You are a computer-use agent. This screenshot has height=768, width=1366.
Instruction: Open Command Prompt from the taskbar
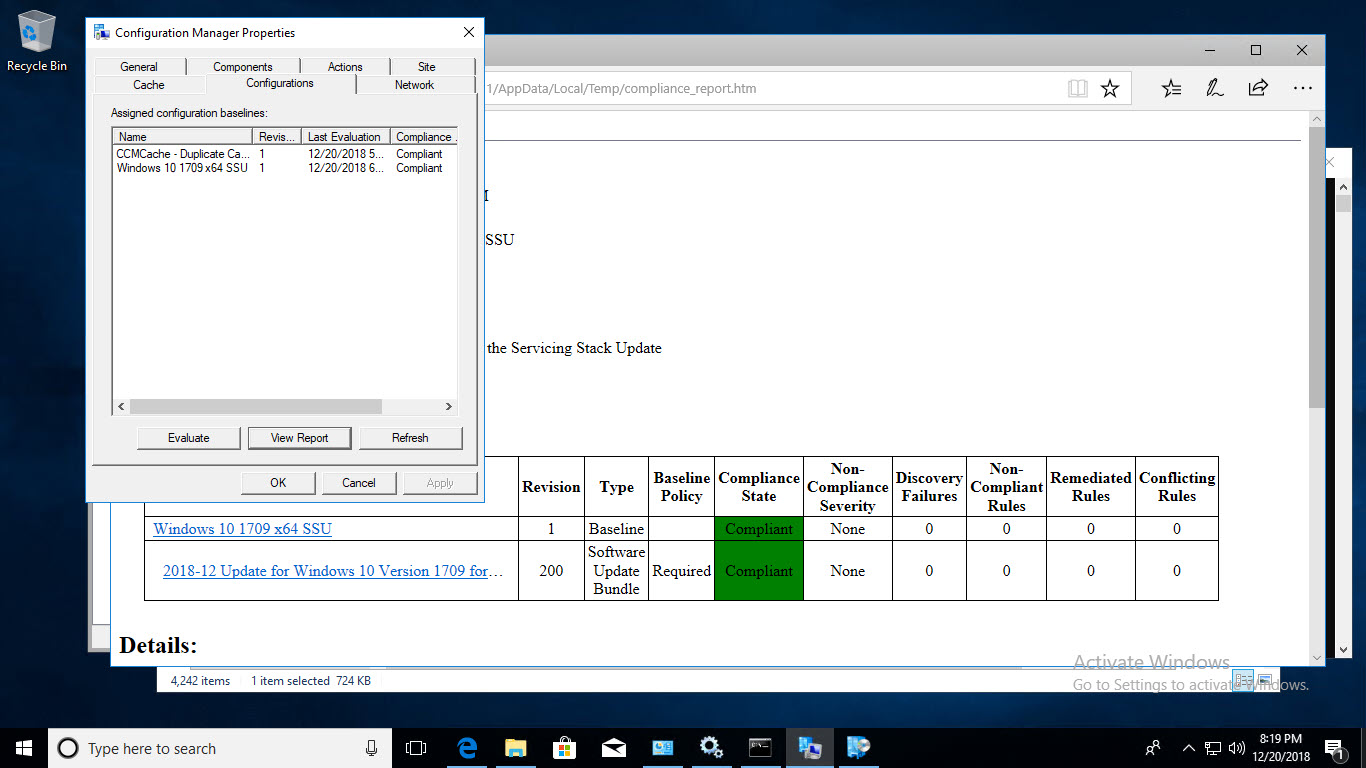tap(760, 748)
